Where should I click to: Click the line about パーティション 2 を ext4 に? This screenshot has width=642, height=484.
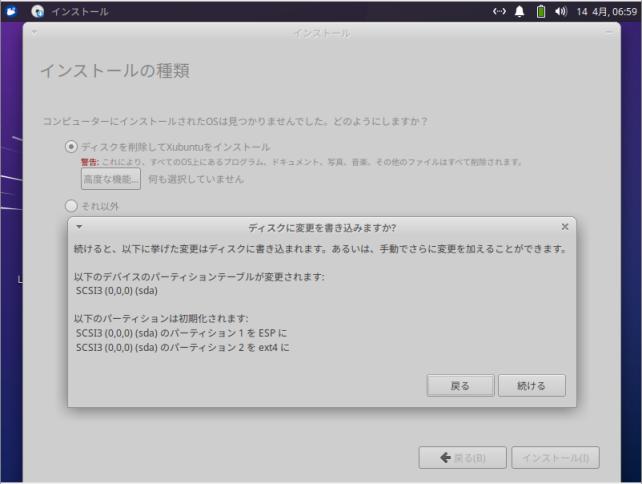(183, 348)
